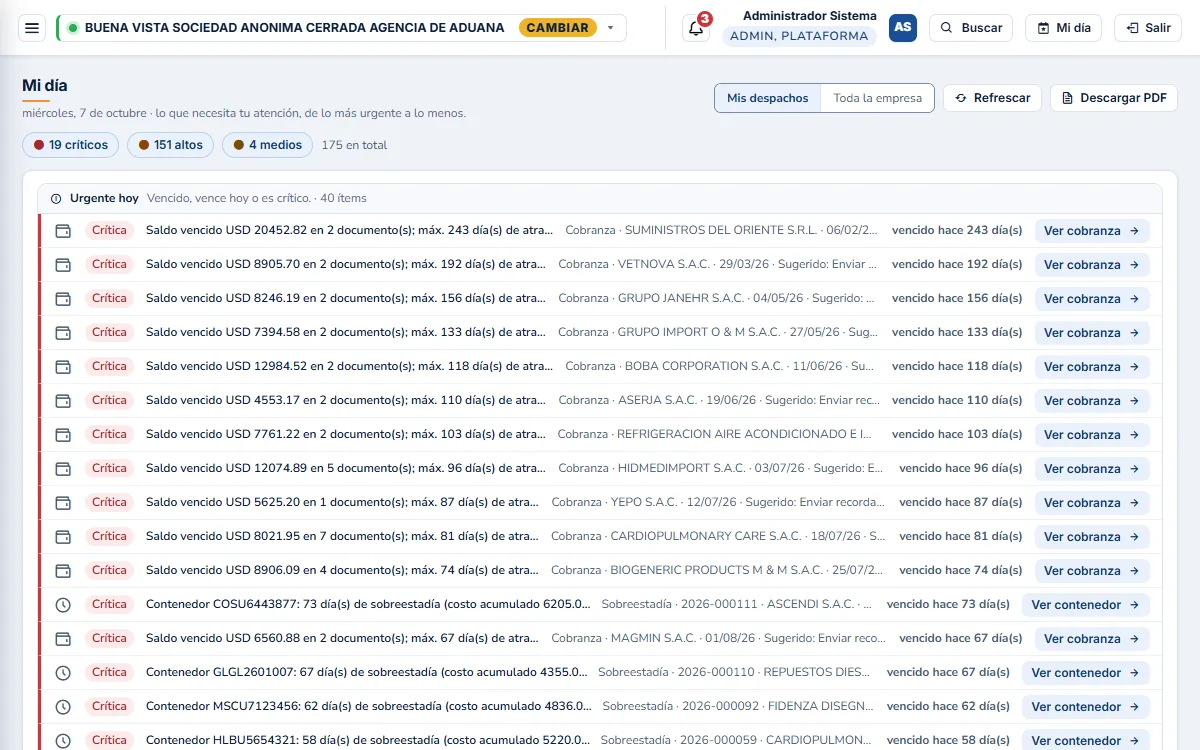Click the wallet icon in the BIOGENERIC PRODUCTS row
Screen dimensions: 1200x750
tap(63, 571)
